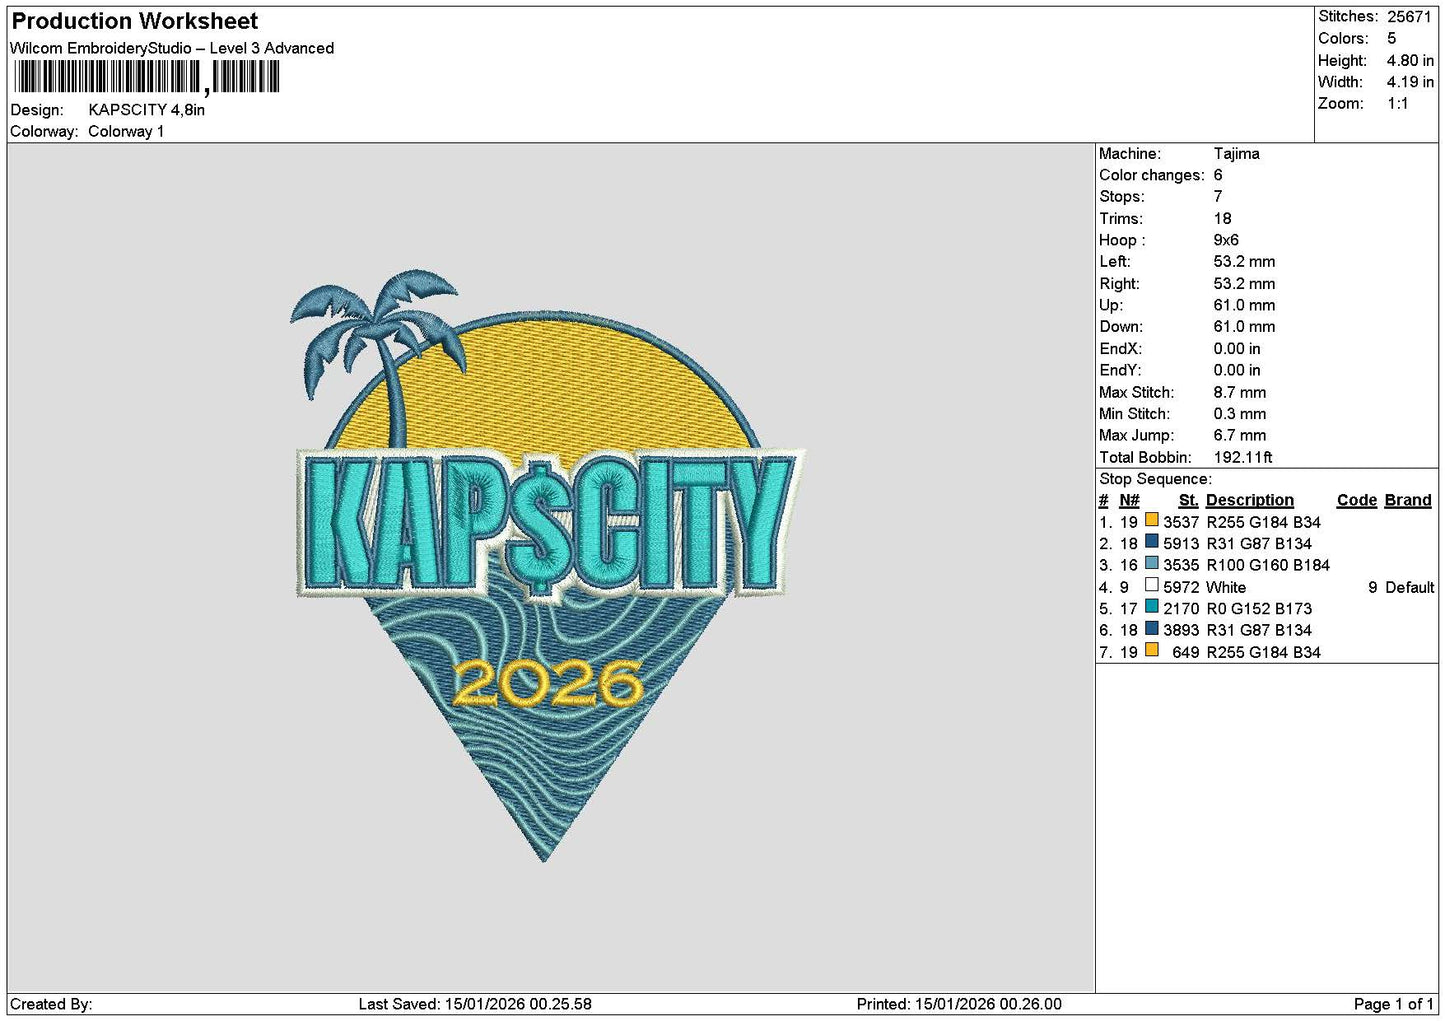
Task: Click the 'Min Stitch:' value '0.3 mm'
Action: 1240,414
